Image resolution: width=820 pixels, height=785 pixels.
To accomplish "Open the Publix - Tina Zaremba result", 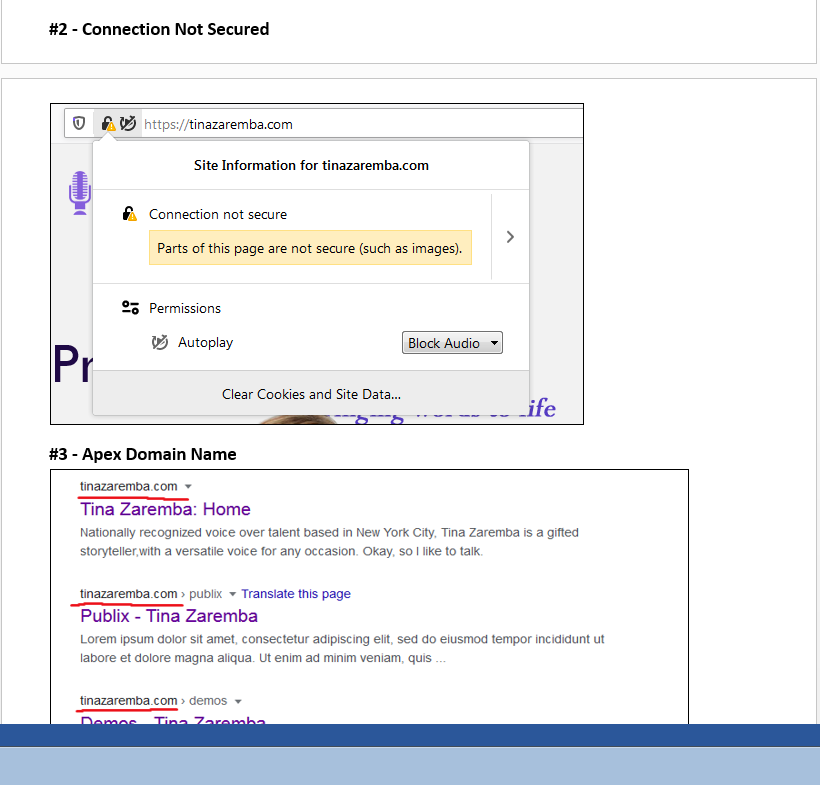I will tap(168, 616).
